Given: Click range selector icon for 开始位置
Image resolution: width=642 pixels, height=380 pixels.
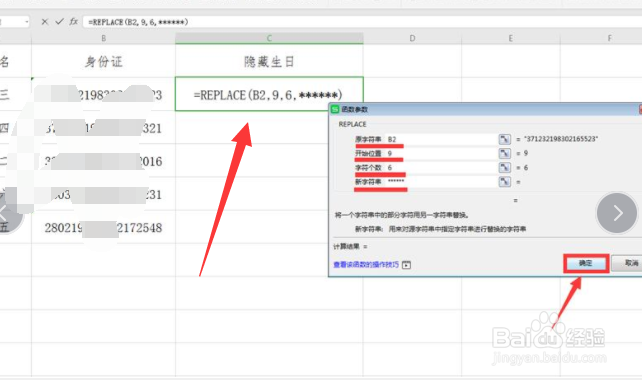Looking at the screenshot, I should (x=505, y=154).
